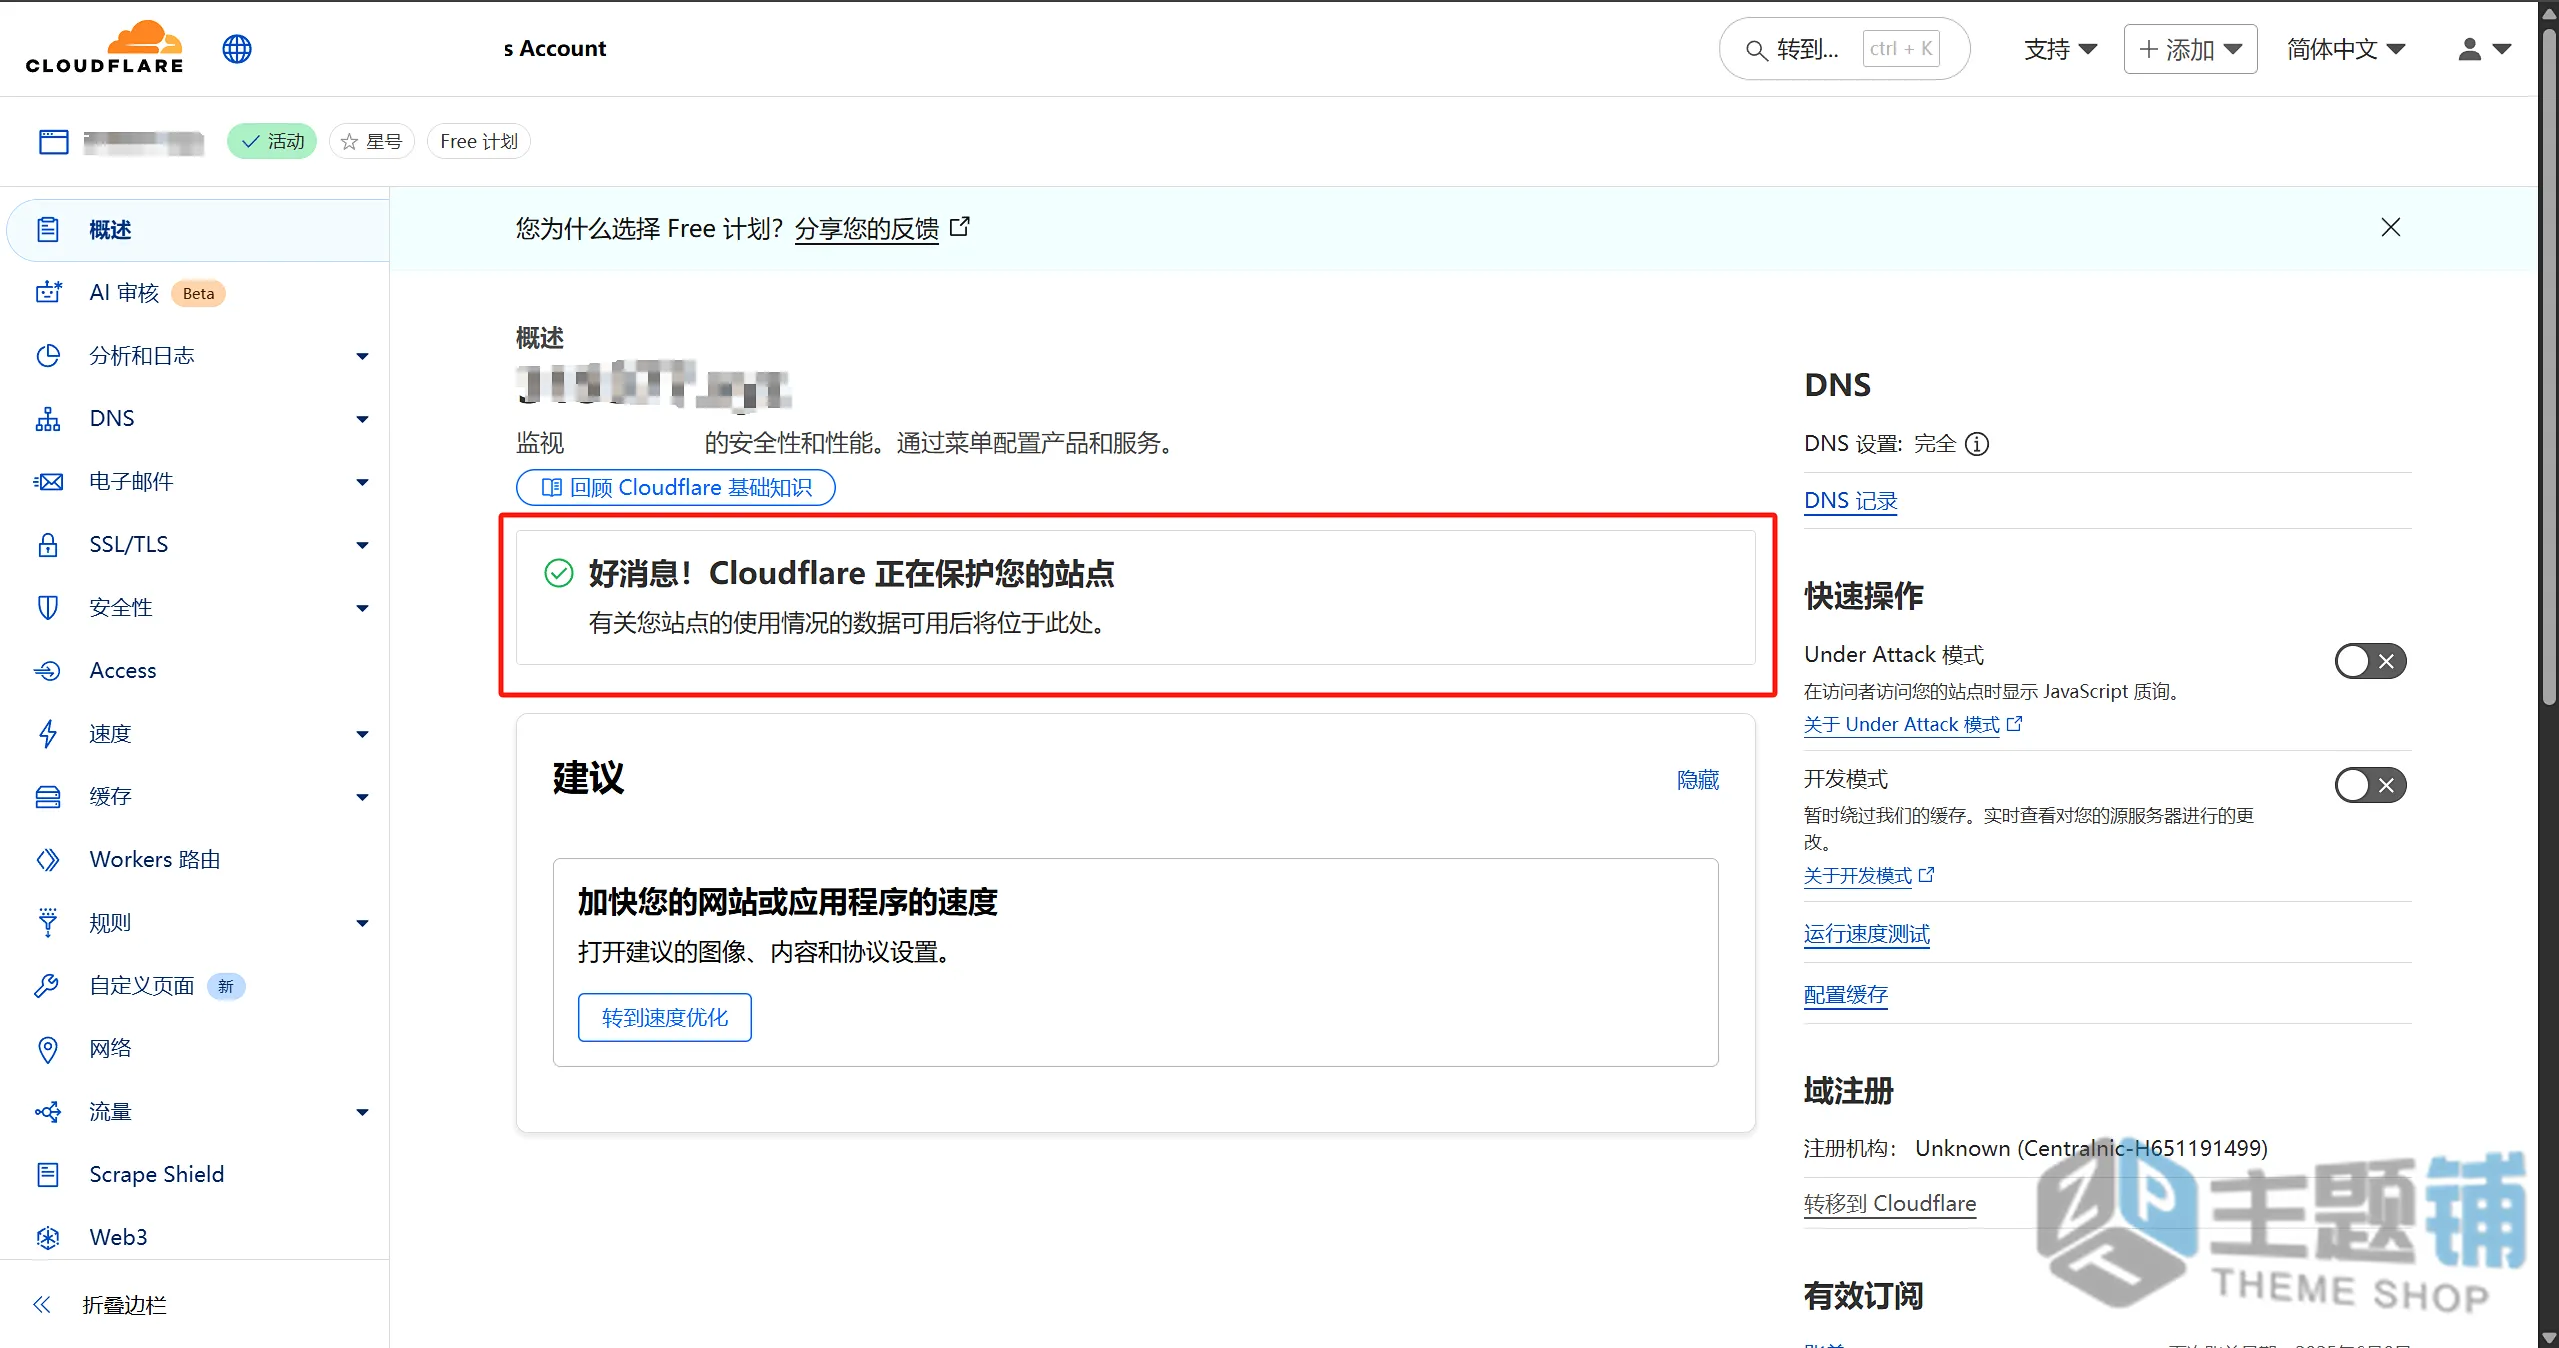
Task: Open the user profile icon menu
Action: 2484,48
